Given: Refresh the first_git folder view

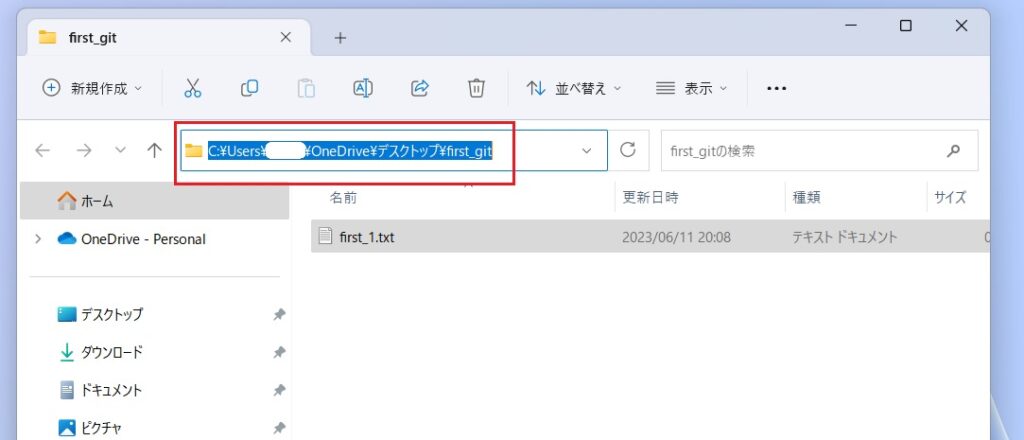Looking at the screenshot, I should point(628,150).
